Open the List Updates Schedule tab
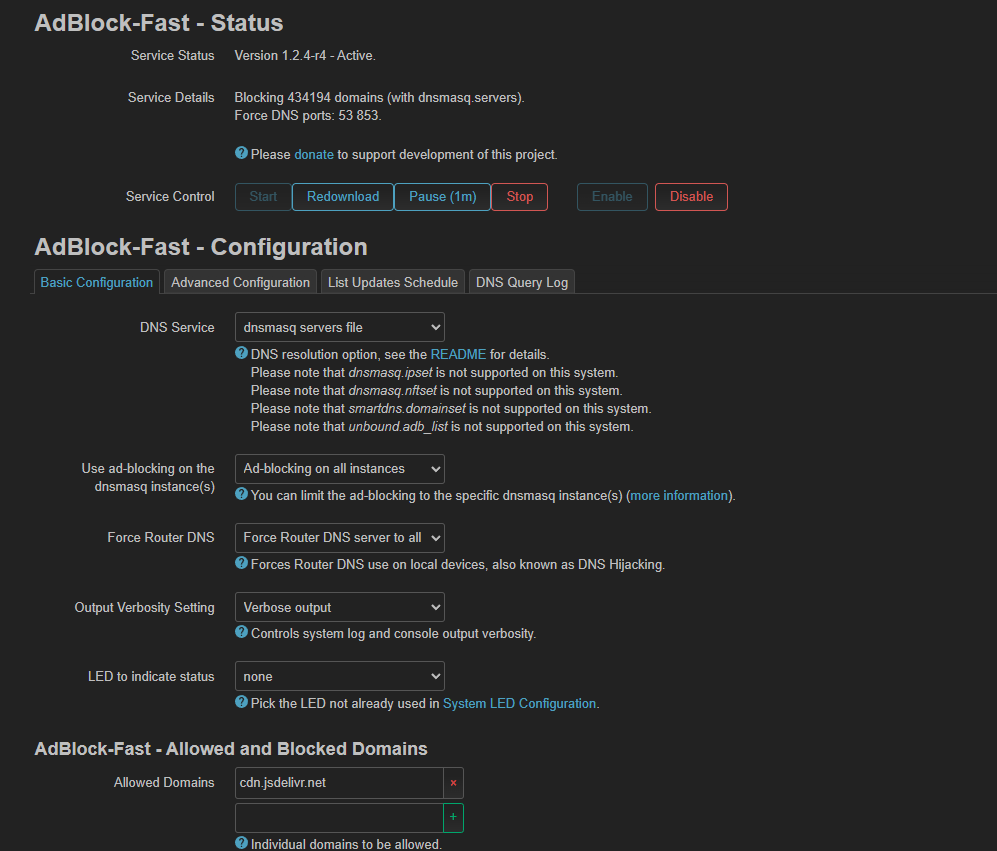This screenshot has width=997, height=851. click(393, 282)
